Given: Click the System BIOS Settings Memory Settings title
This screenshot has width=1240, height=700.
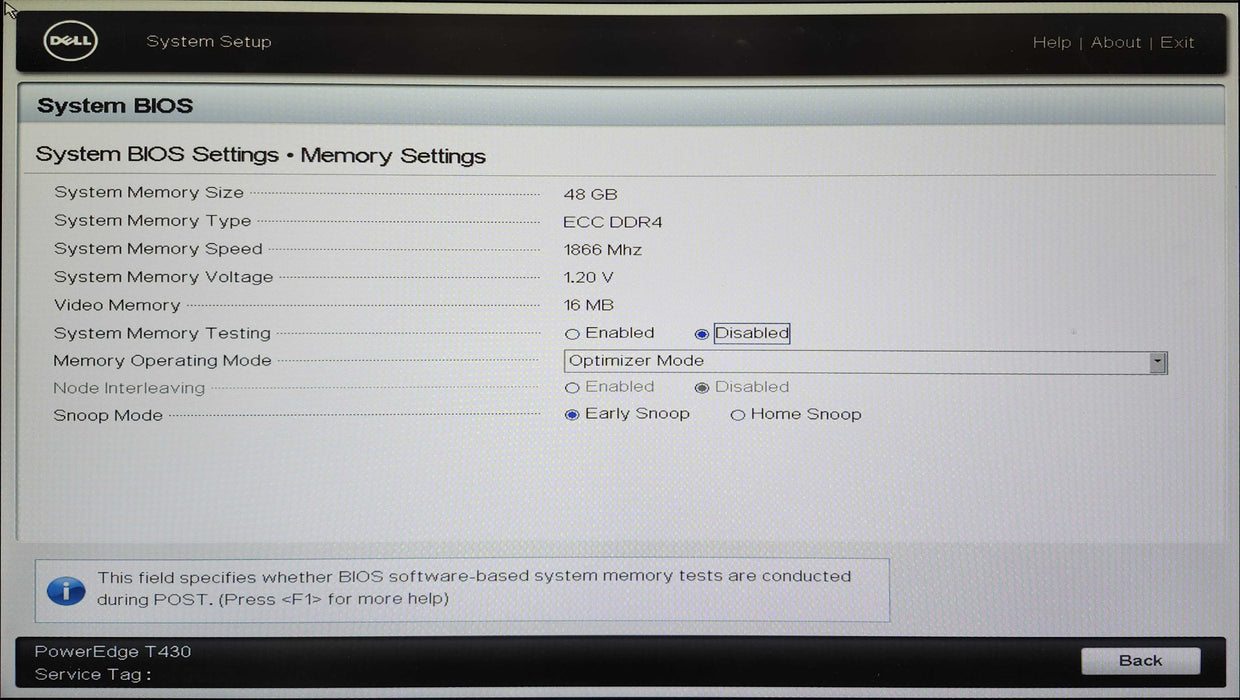Looking at the screenshot, I should click(261, 155).
